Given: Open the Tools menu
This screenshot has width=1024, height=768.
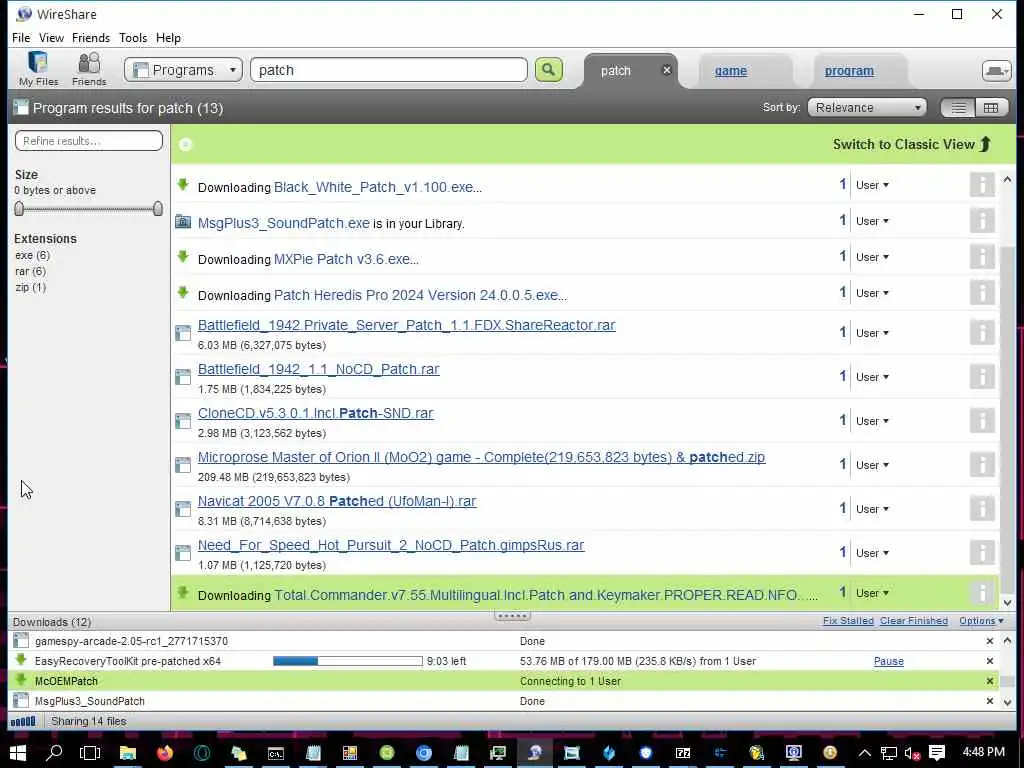Looking at the screenshot, I should tap(133, 38).
